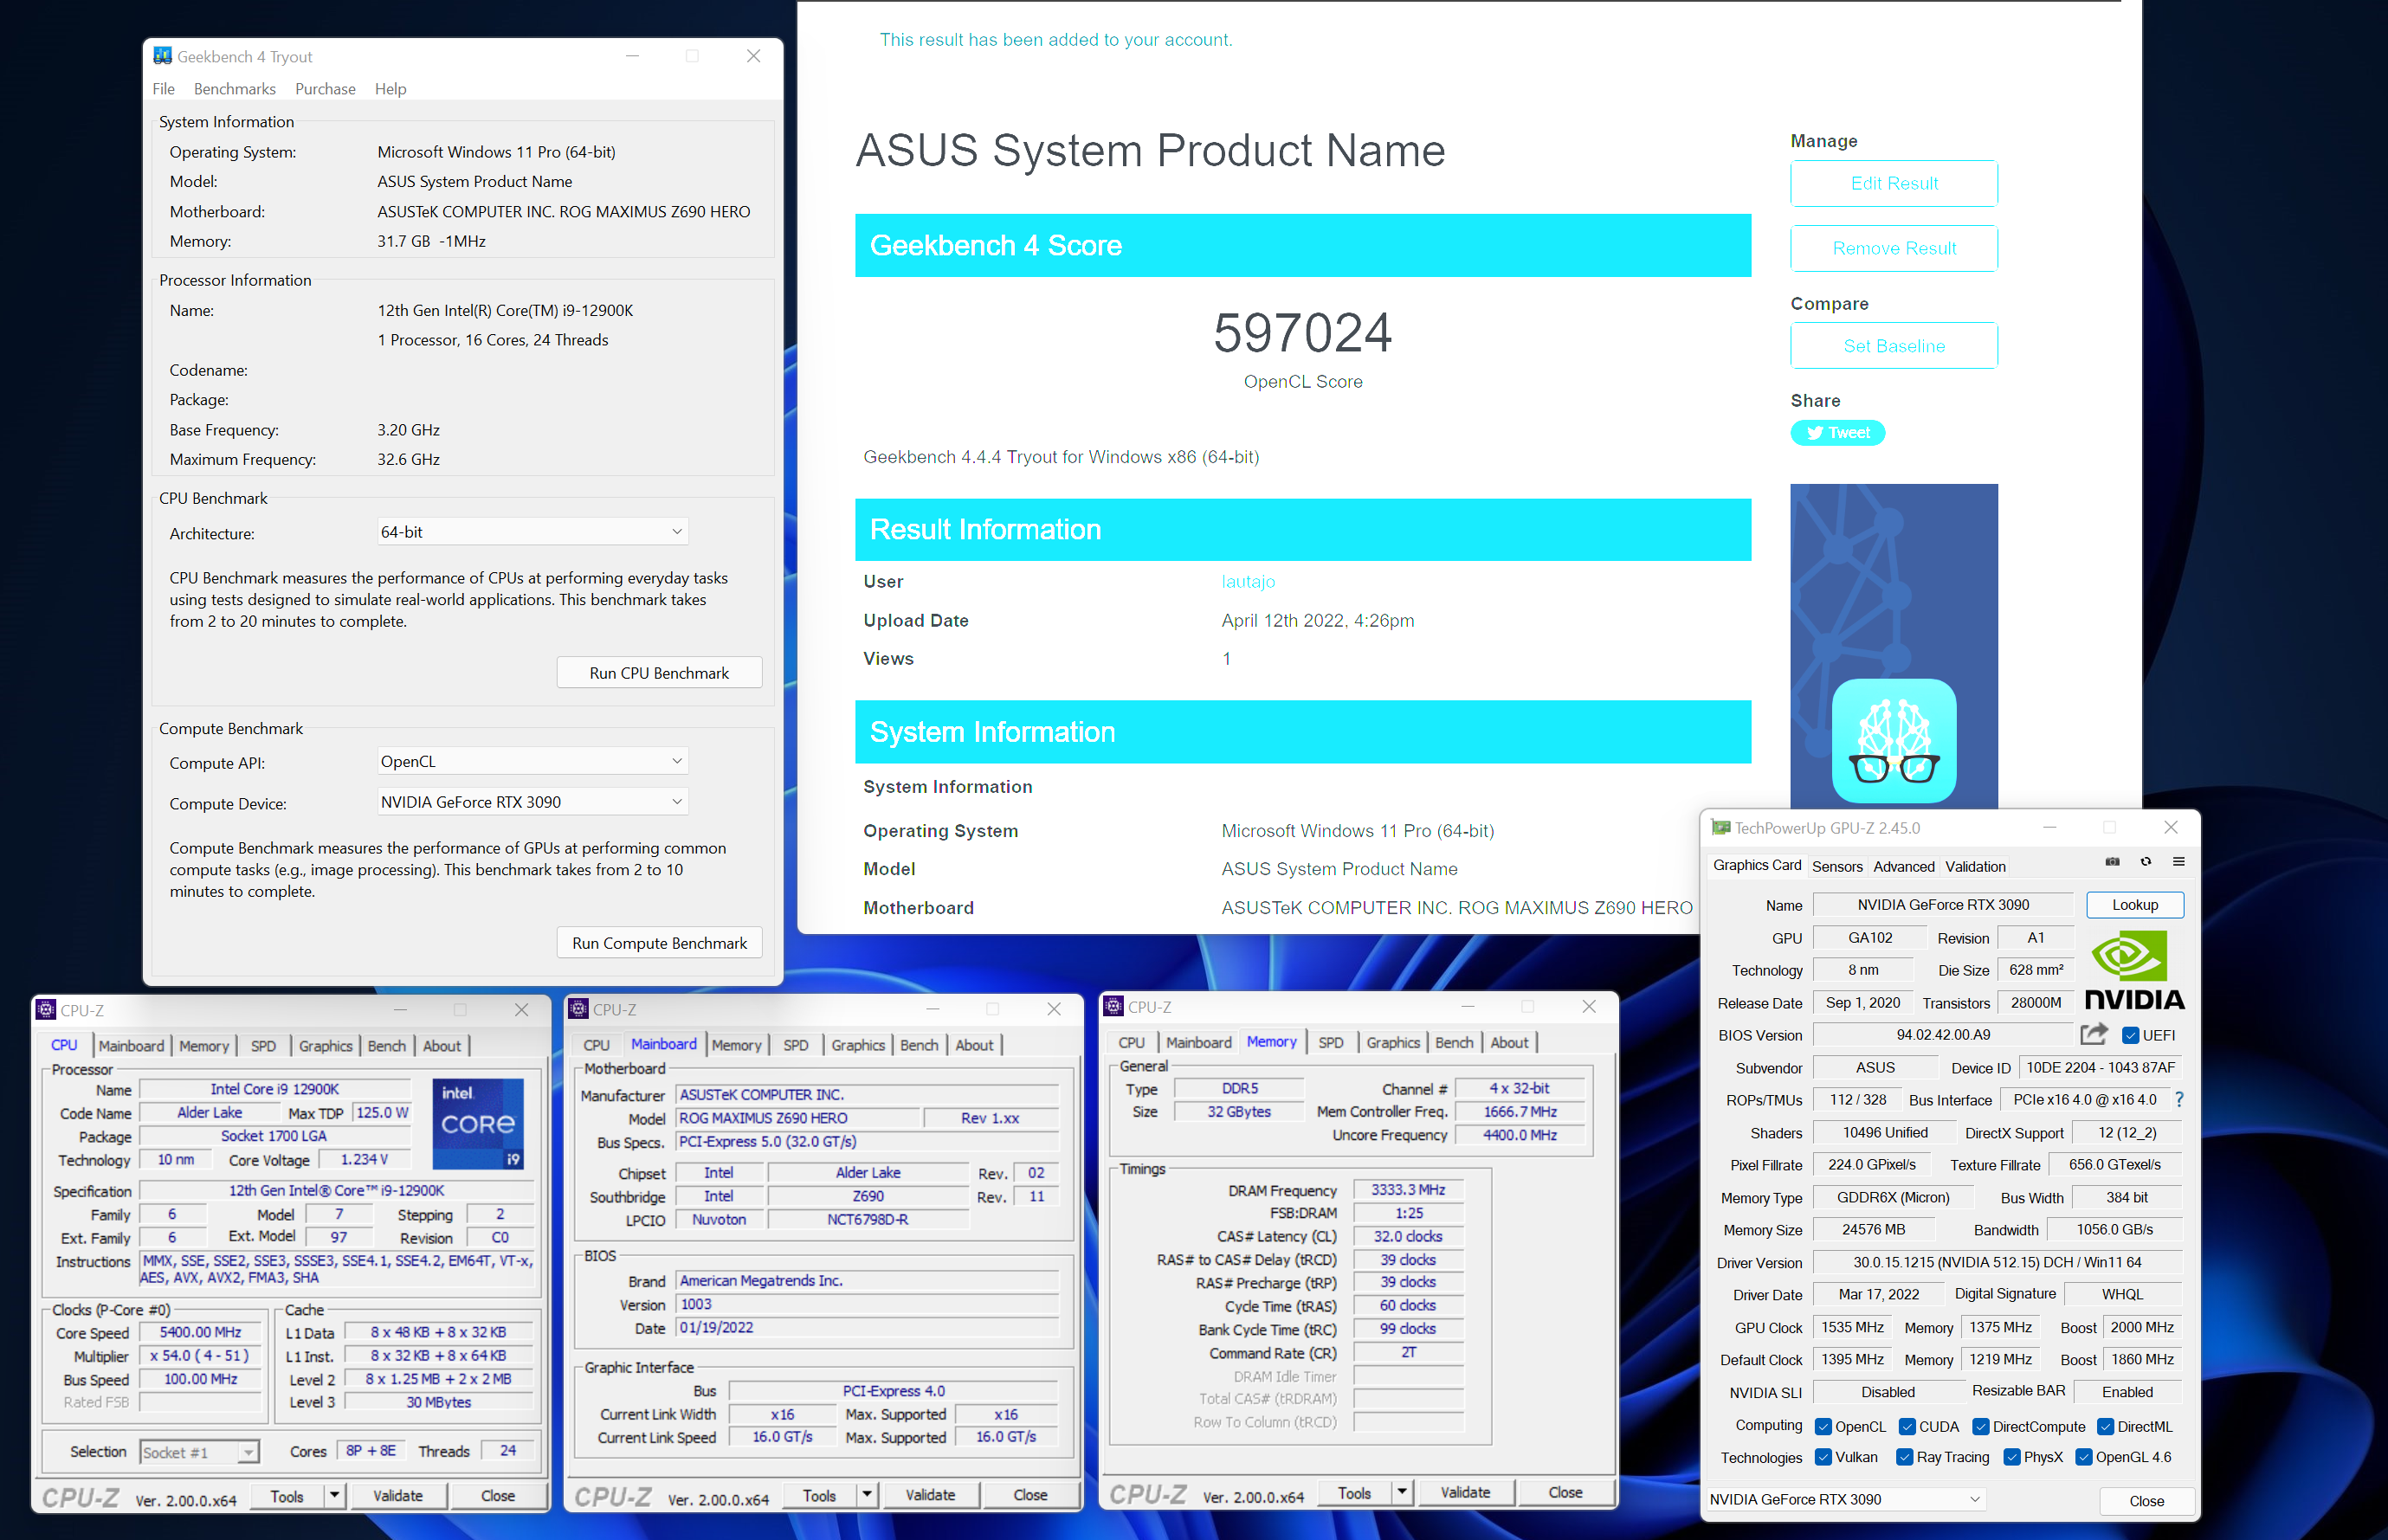Click CPU-Z Mainboard window title icon
The width and height of the screenshot is (2388, 1540).
pyautogui.click(x=578, y=1009)
